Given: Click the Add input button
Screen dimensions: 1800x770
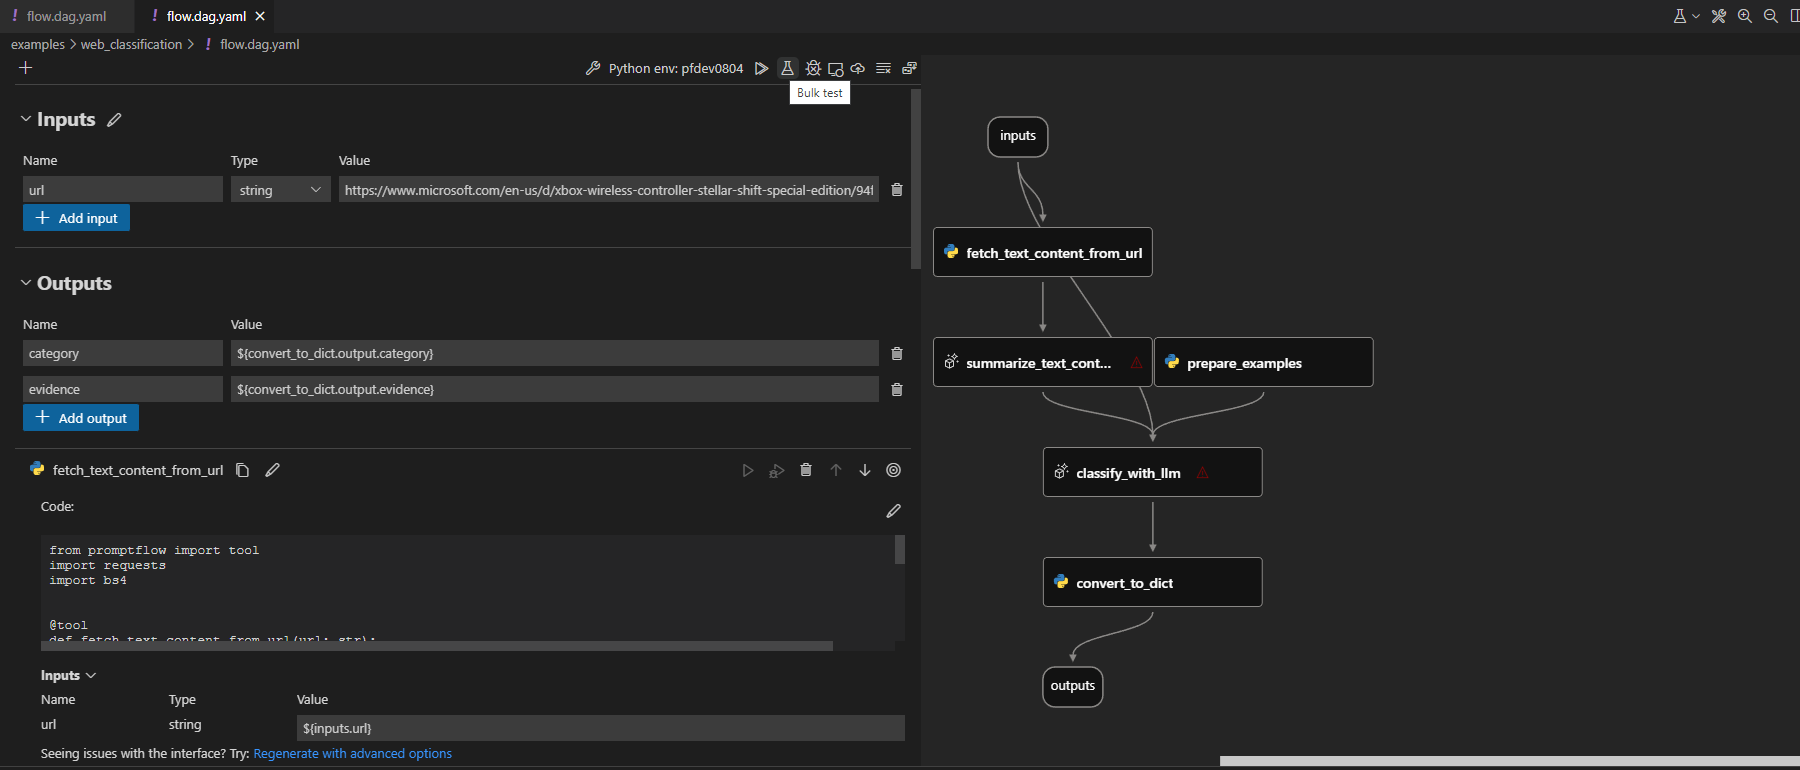Looking at the screenshot, I should point(77,218).
